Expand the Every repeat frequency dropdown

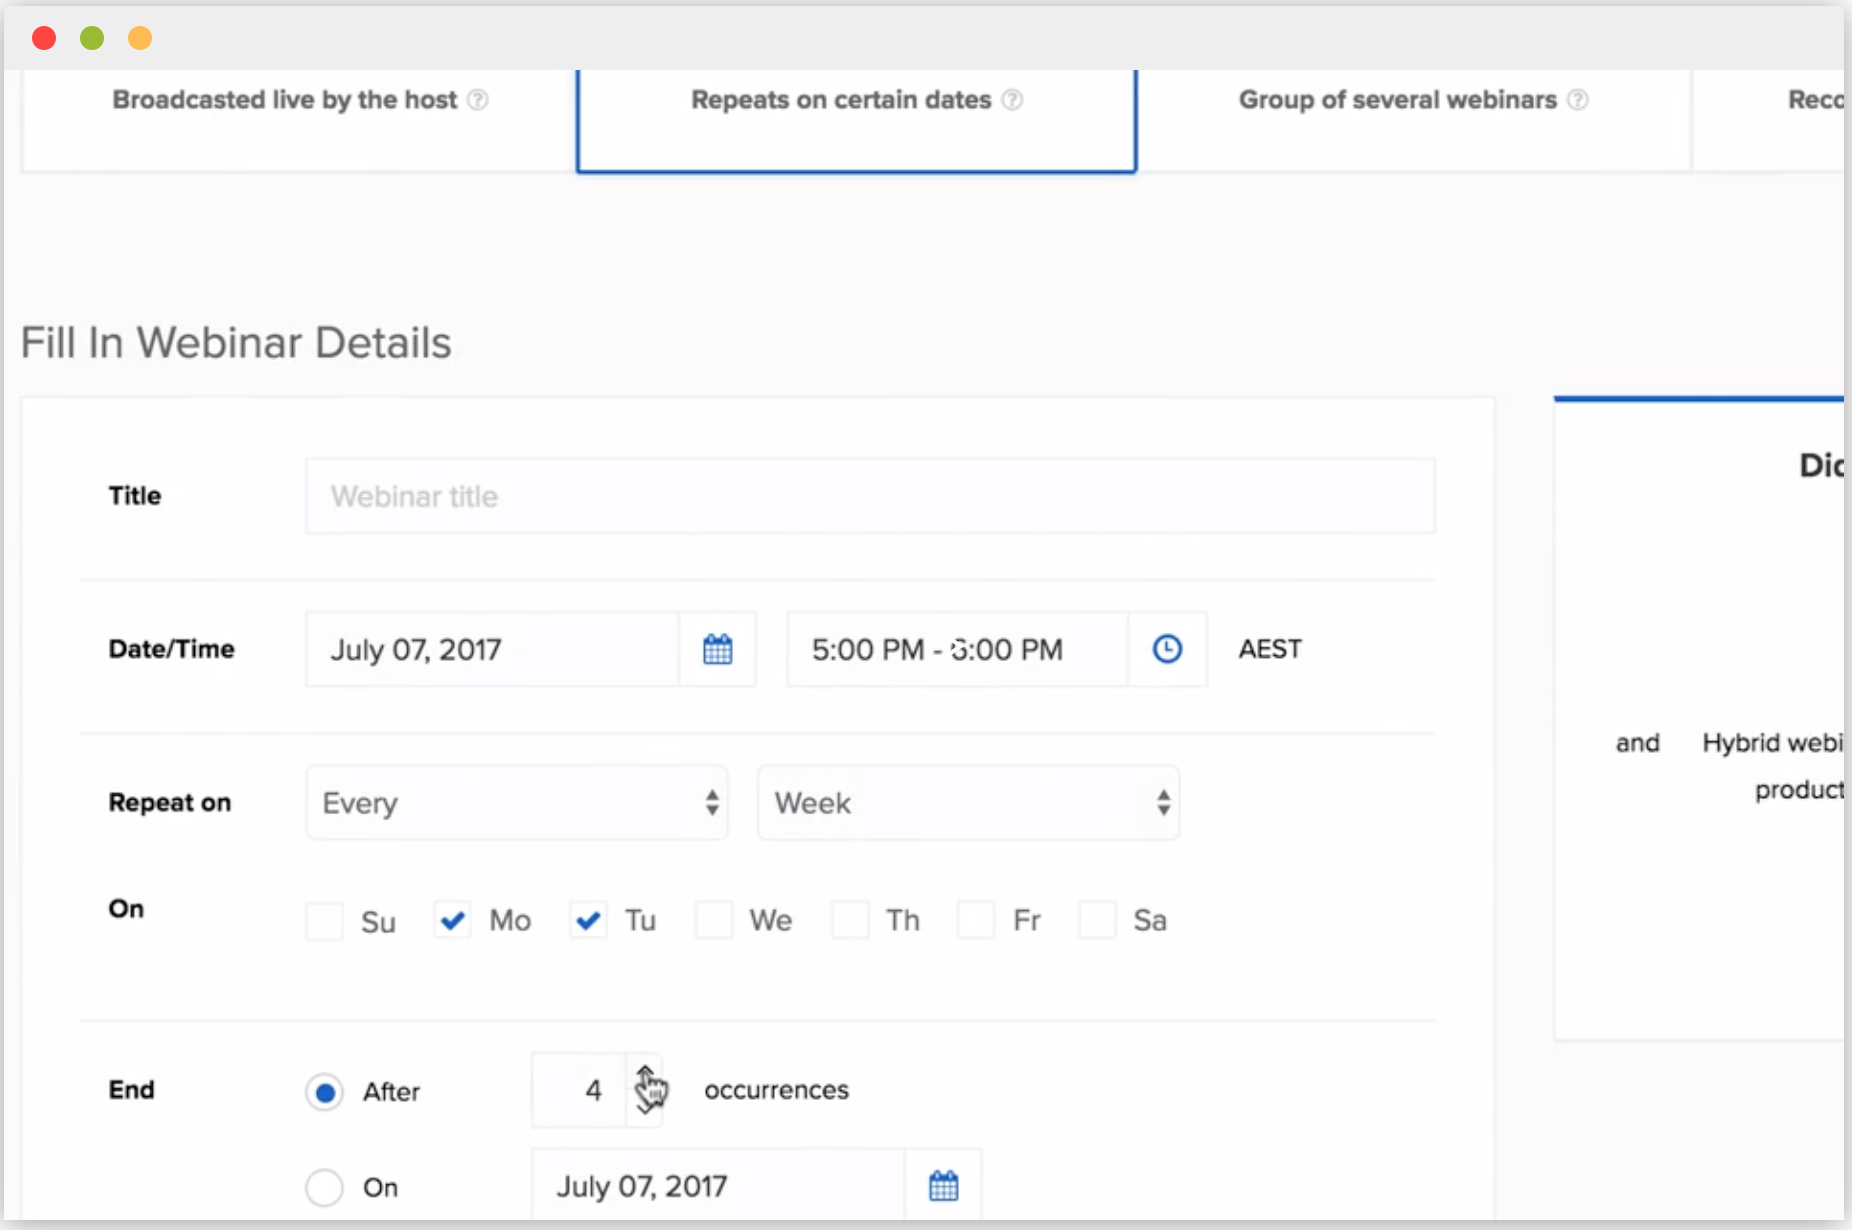pyautogui.click(x=516, y=803)
